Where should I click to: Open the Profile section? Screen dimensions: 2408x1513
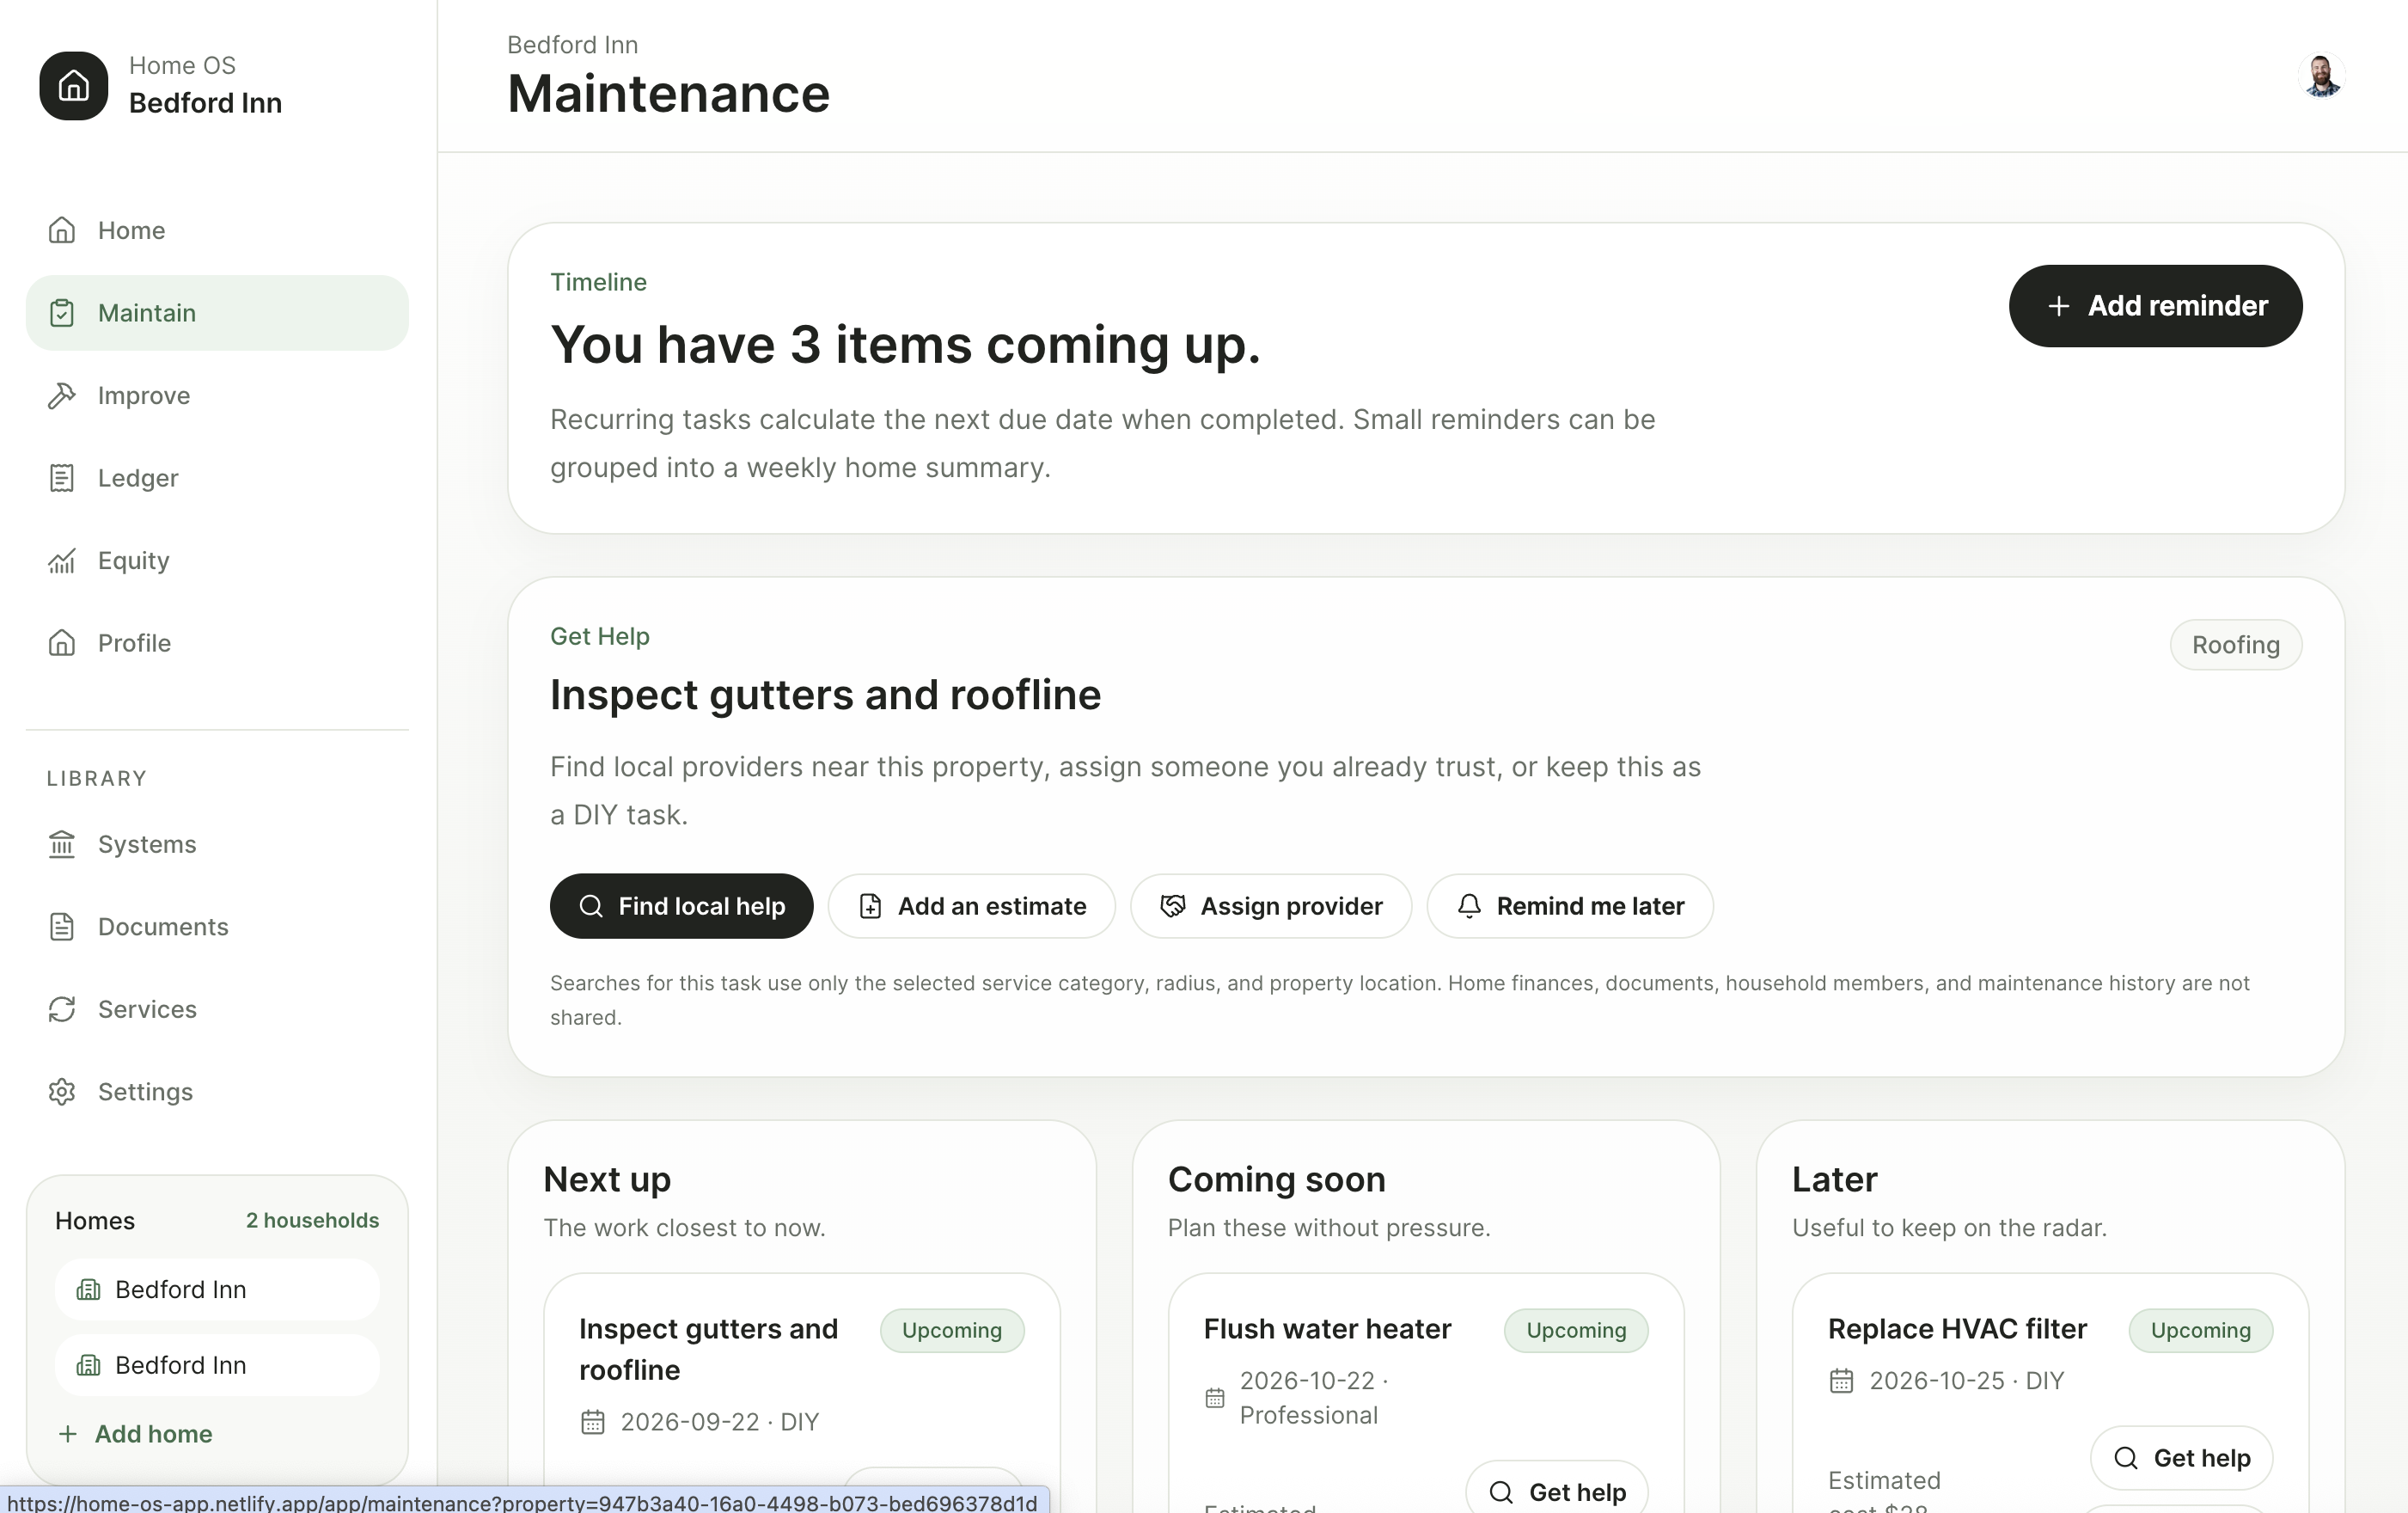coord(217,643)
